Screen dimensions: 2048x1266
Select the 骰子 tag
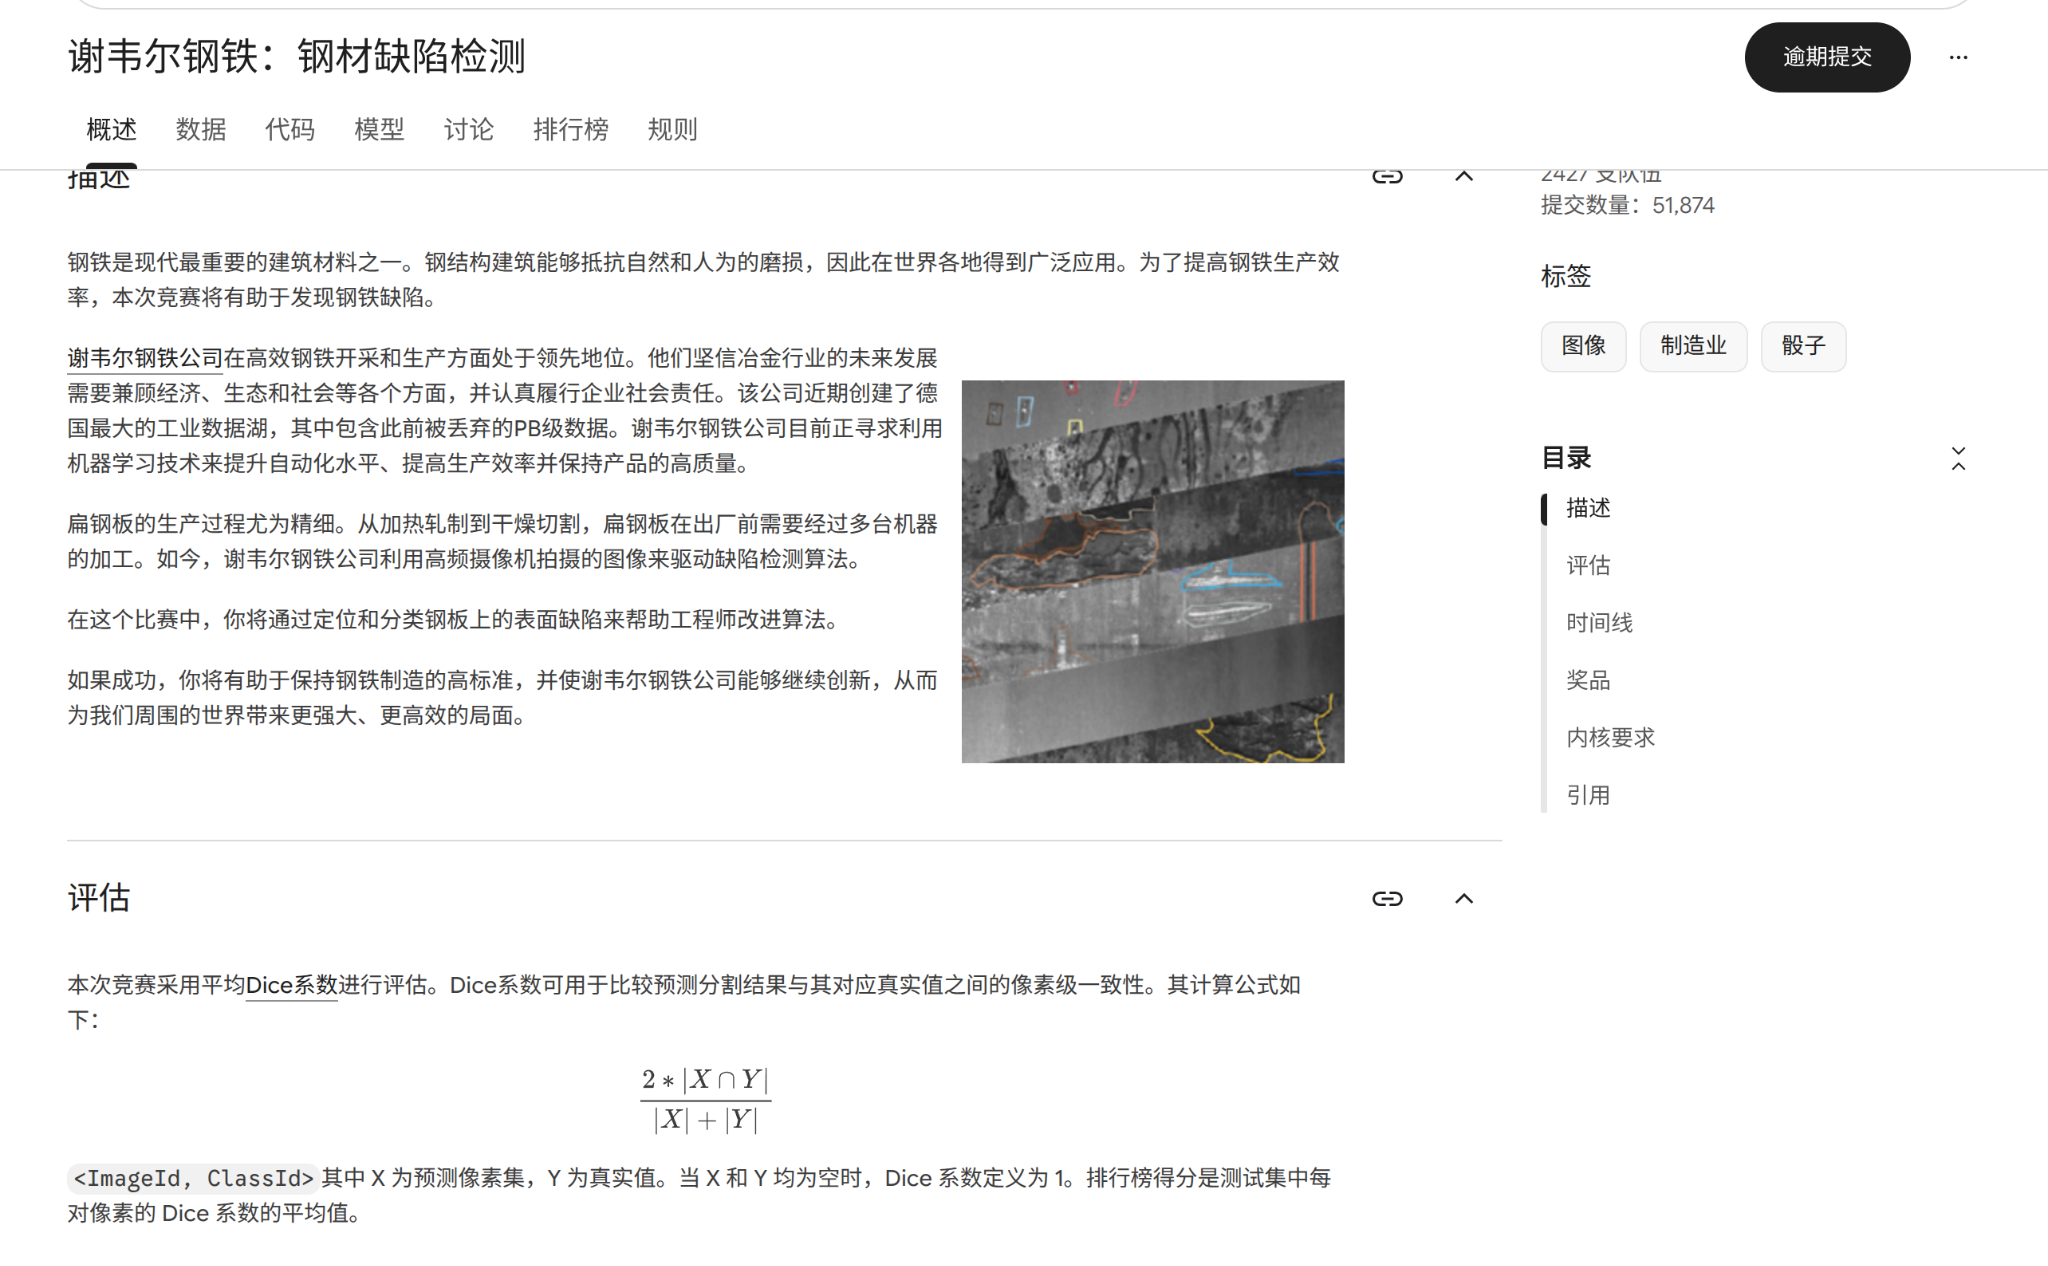(1803, 346)
